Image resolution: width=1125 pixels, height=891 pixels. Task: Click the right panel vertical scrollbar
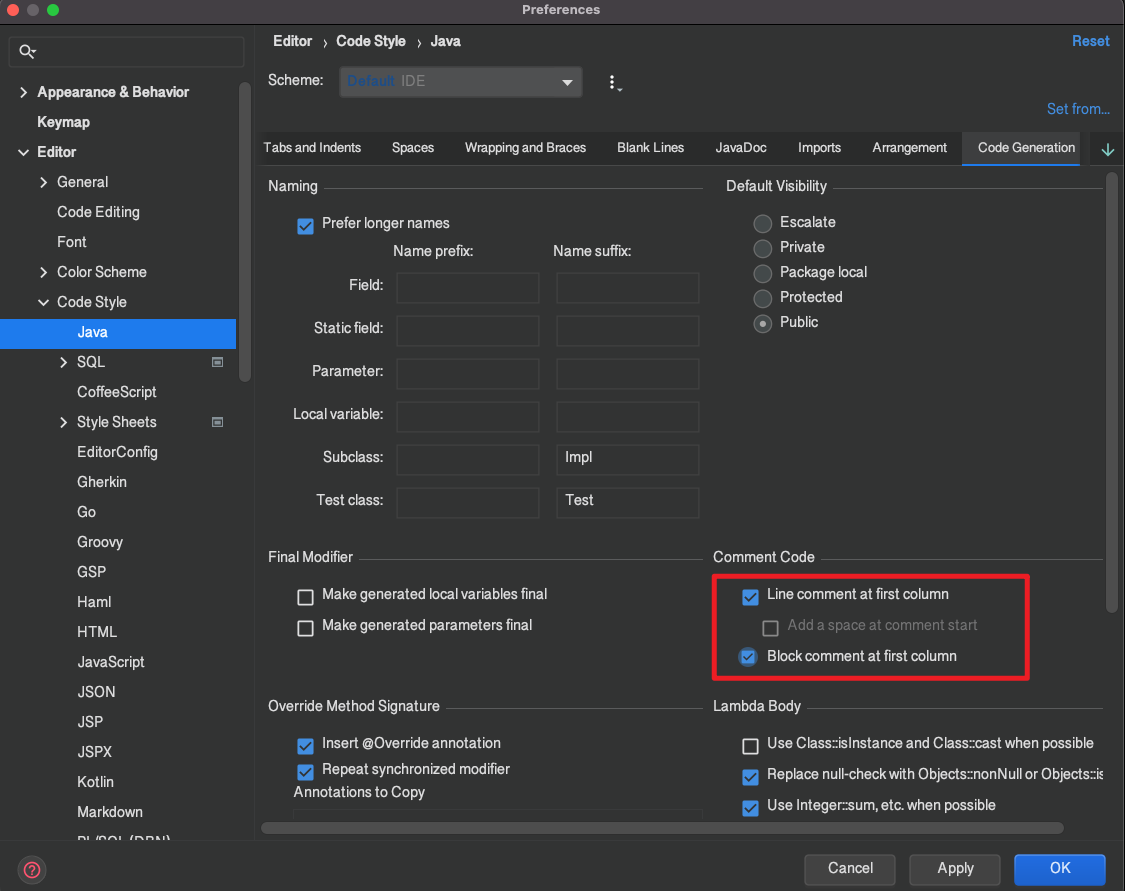(x=1111, y=392)
